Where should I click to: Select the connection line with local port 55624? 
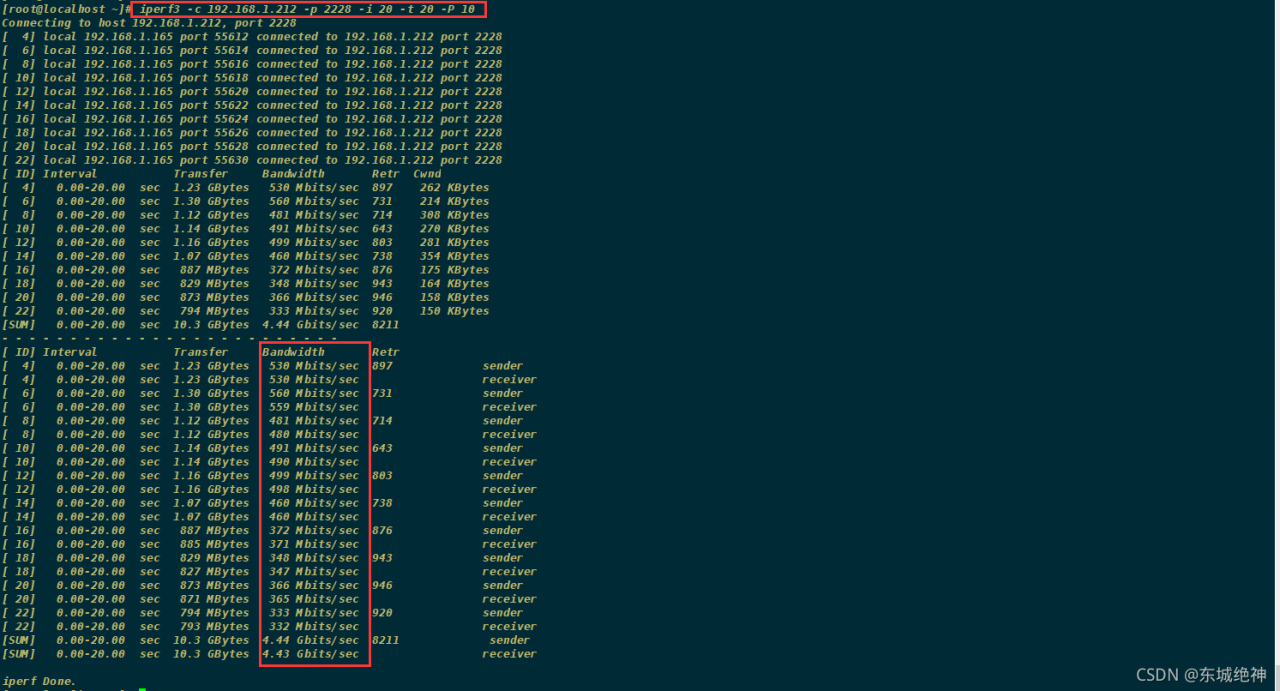coord(252,119)
